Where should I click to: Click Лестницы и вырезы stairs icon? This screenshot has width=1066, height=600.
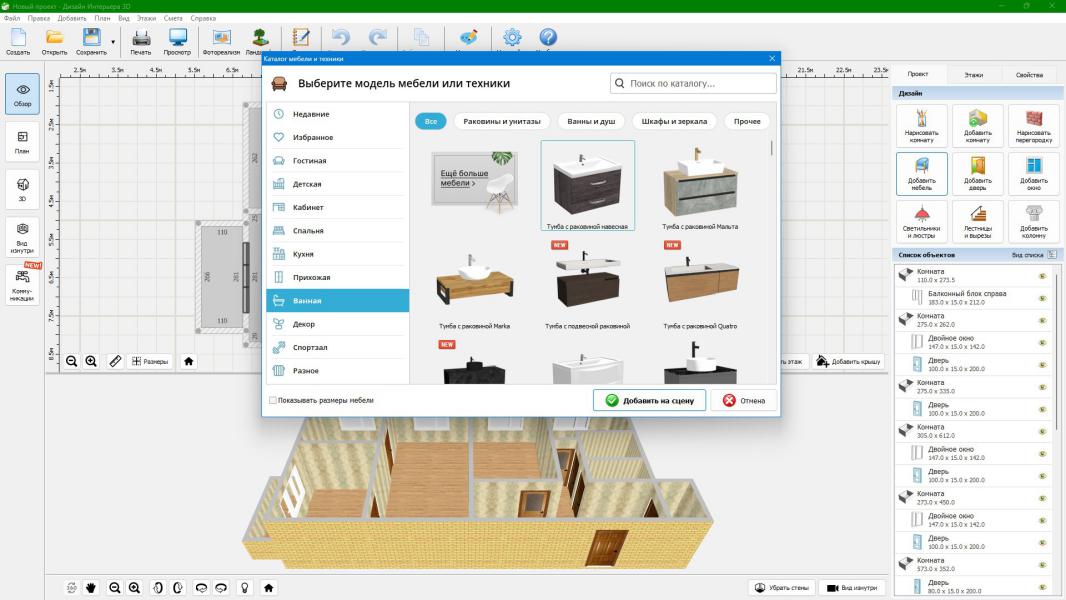(977, 220)
